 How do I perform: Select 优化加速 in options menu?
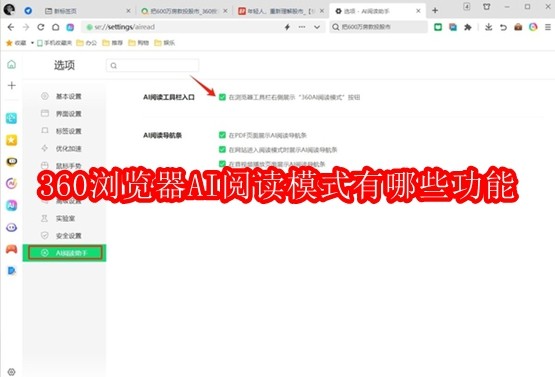point(64,148)
